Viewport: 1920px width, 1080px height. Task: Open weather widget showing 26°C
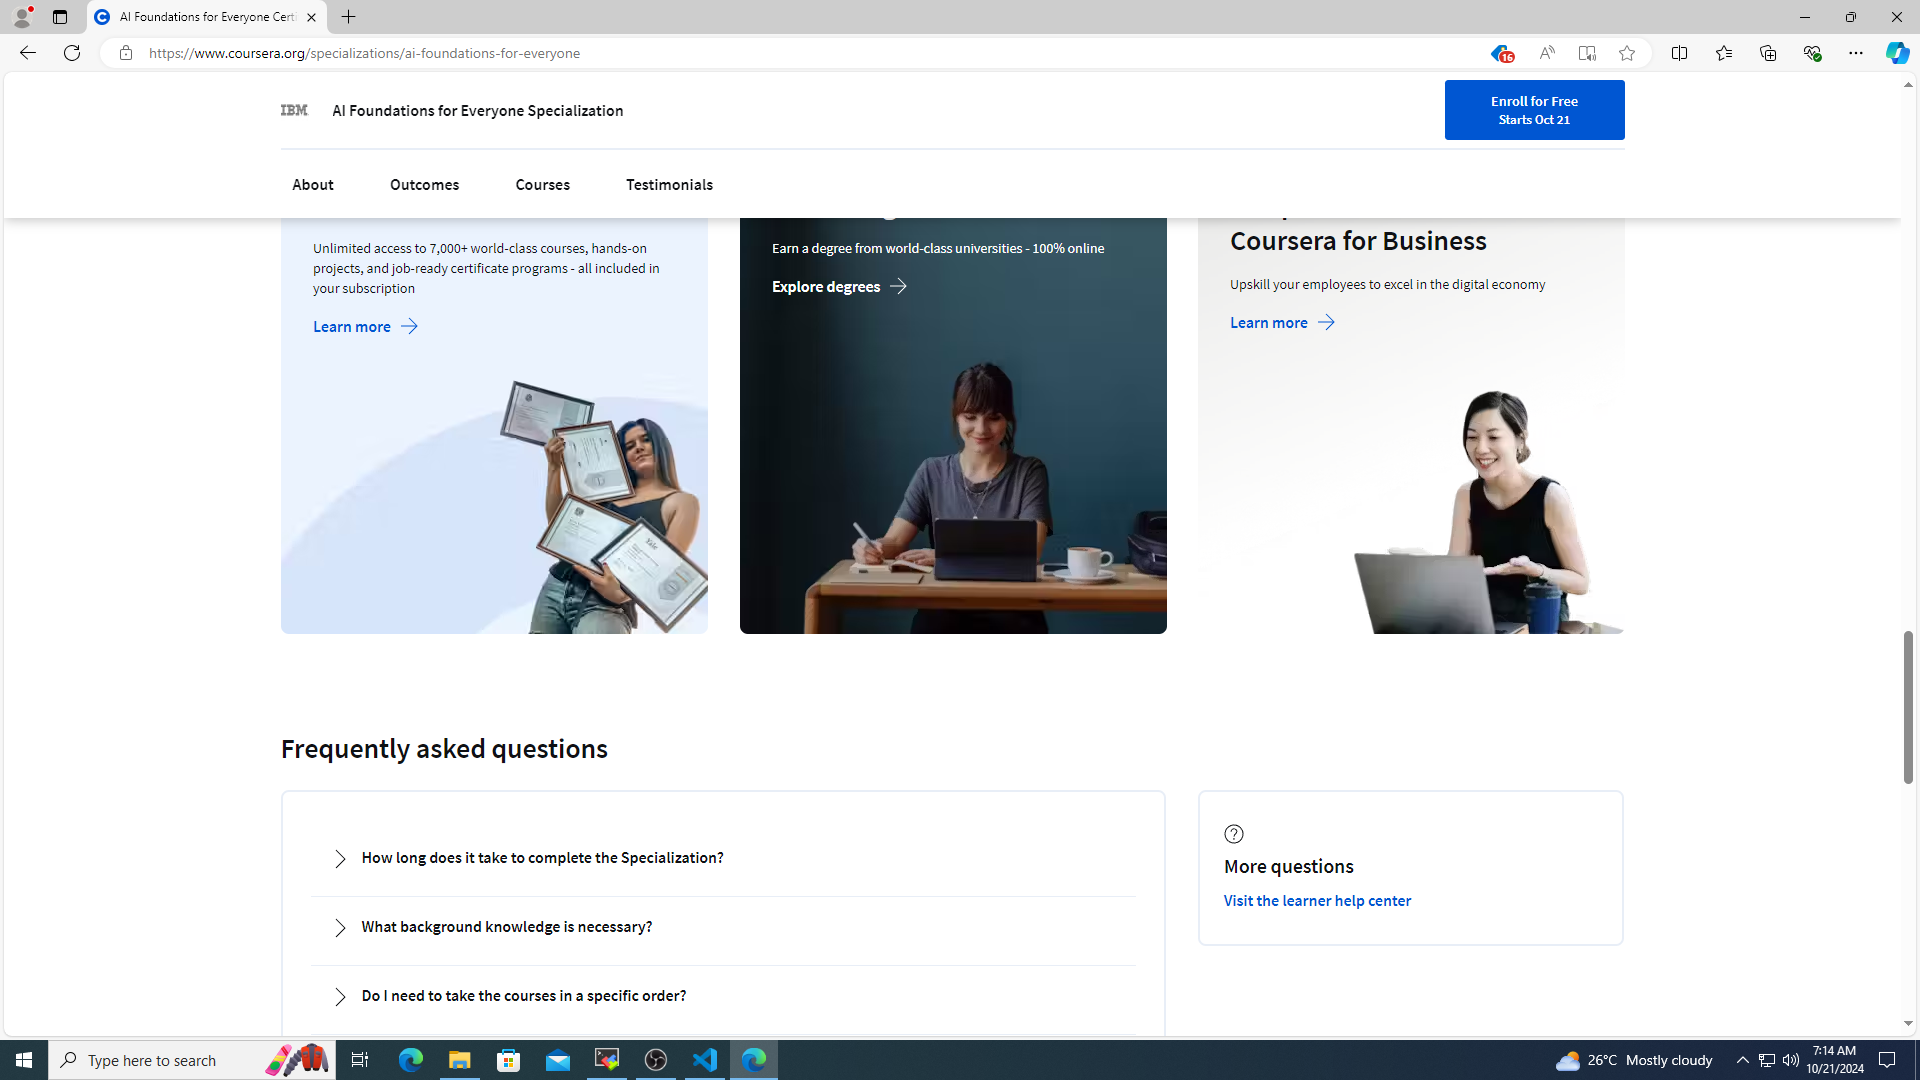tap(1634, 1060)
